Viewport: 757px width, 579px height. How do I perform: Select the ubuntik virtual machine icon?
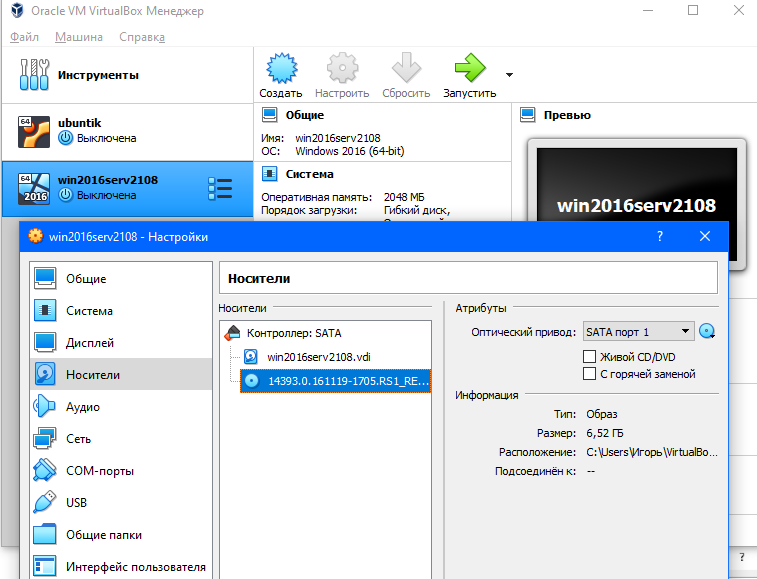(x=34, y=131)
